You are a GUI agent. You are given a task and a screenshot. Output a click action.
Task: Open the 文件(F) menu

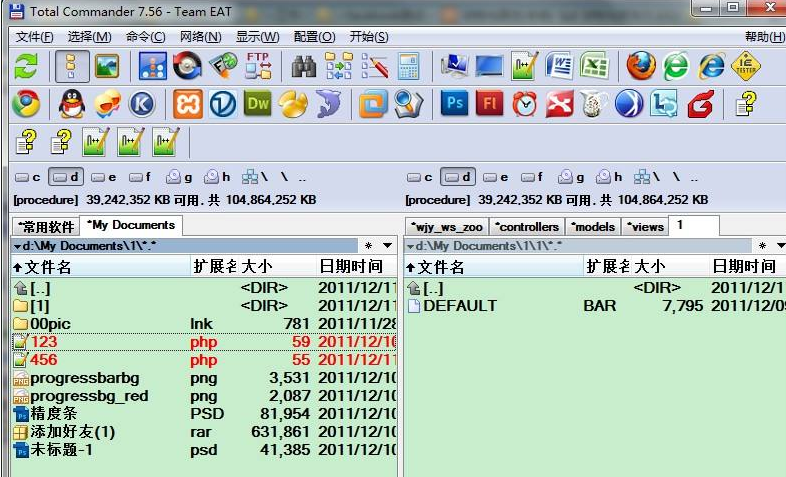[x=35, y=37]
